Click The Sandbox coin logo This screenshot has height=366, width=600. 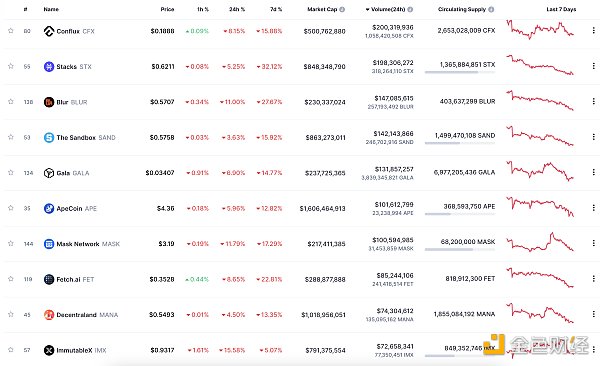coord(49,137)
